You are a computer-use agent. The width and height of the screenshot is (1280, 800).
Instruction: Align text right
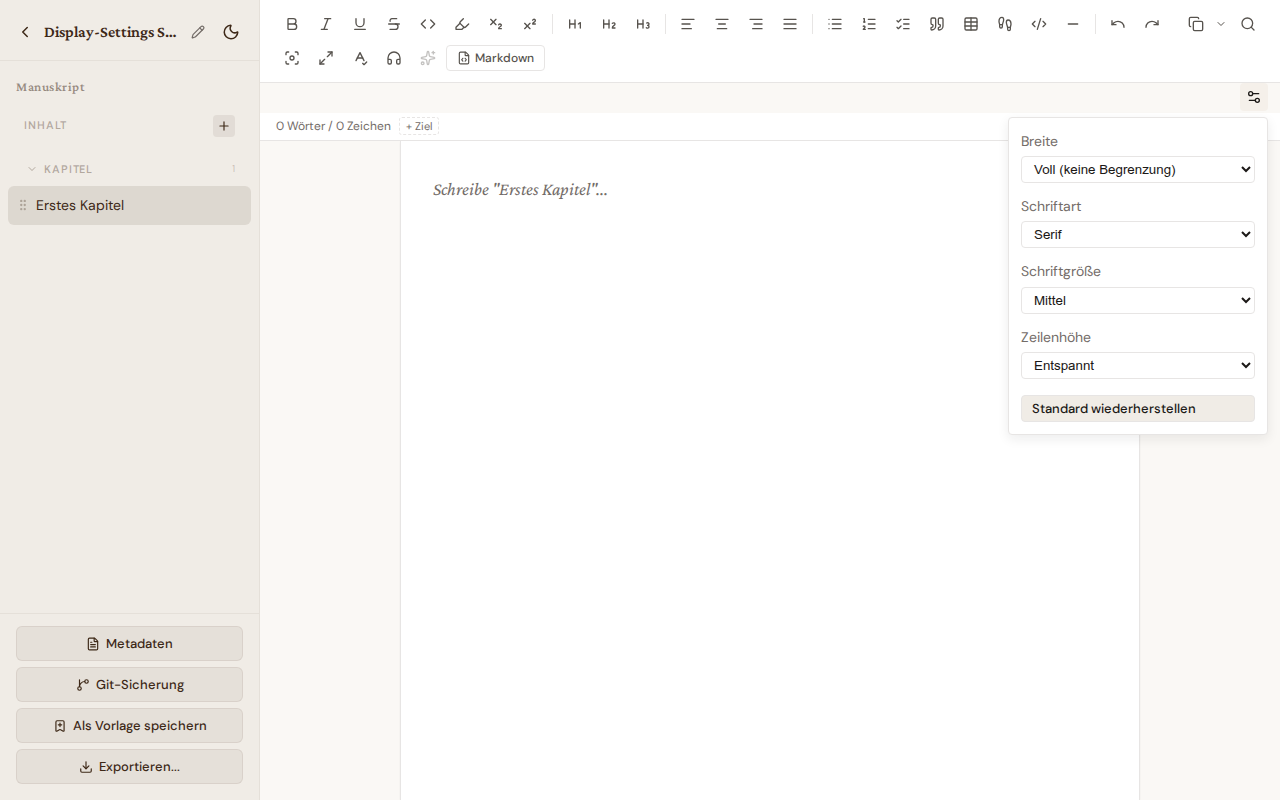point(756,24)
